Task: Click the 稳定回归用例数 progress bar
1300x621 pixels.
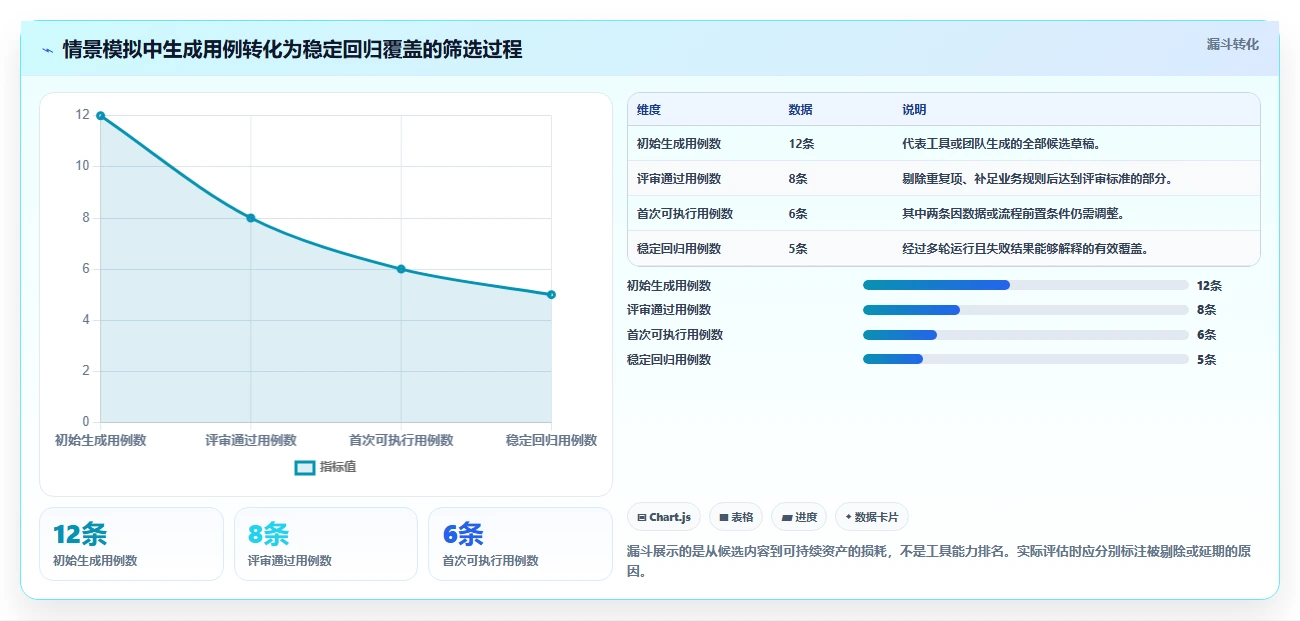Action: point(1025,360)
